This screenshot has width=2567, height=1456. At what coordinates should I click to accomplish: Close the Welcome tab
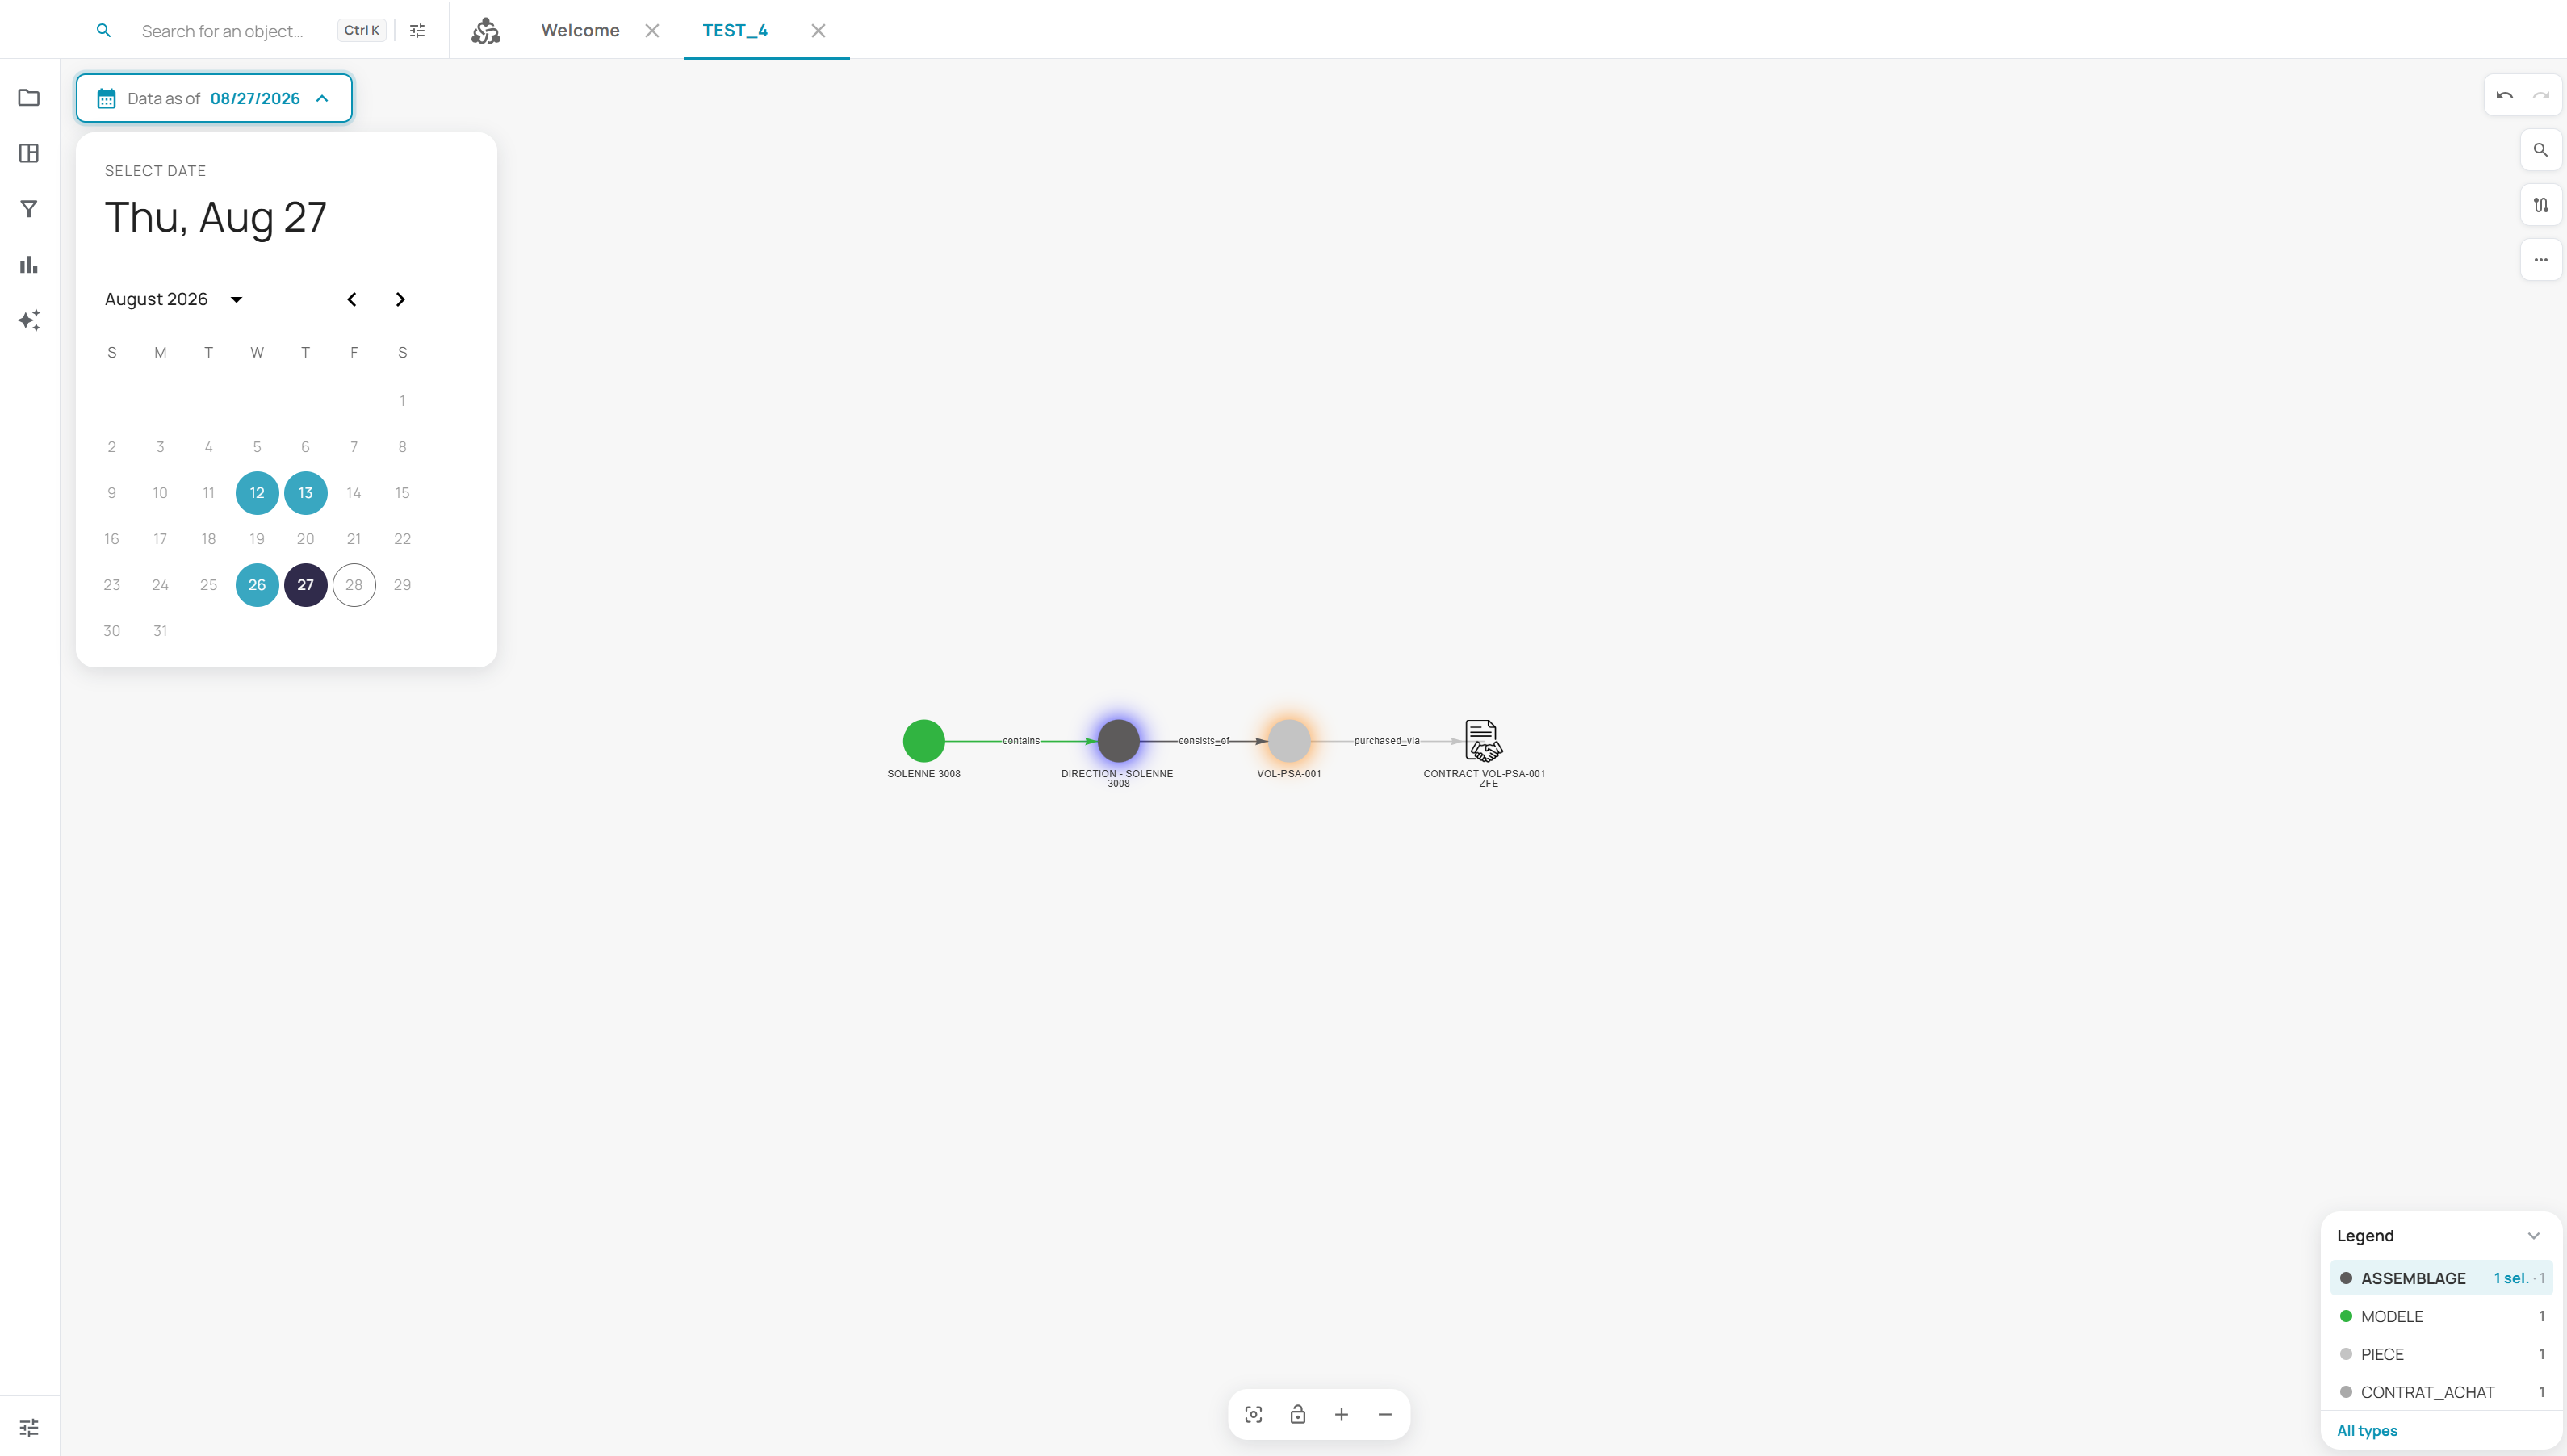652,31
